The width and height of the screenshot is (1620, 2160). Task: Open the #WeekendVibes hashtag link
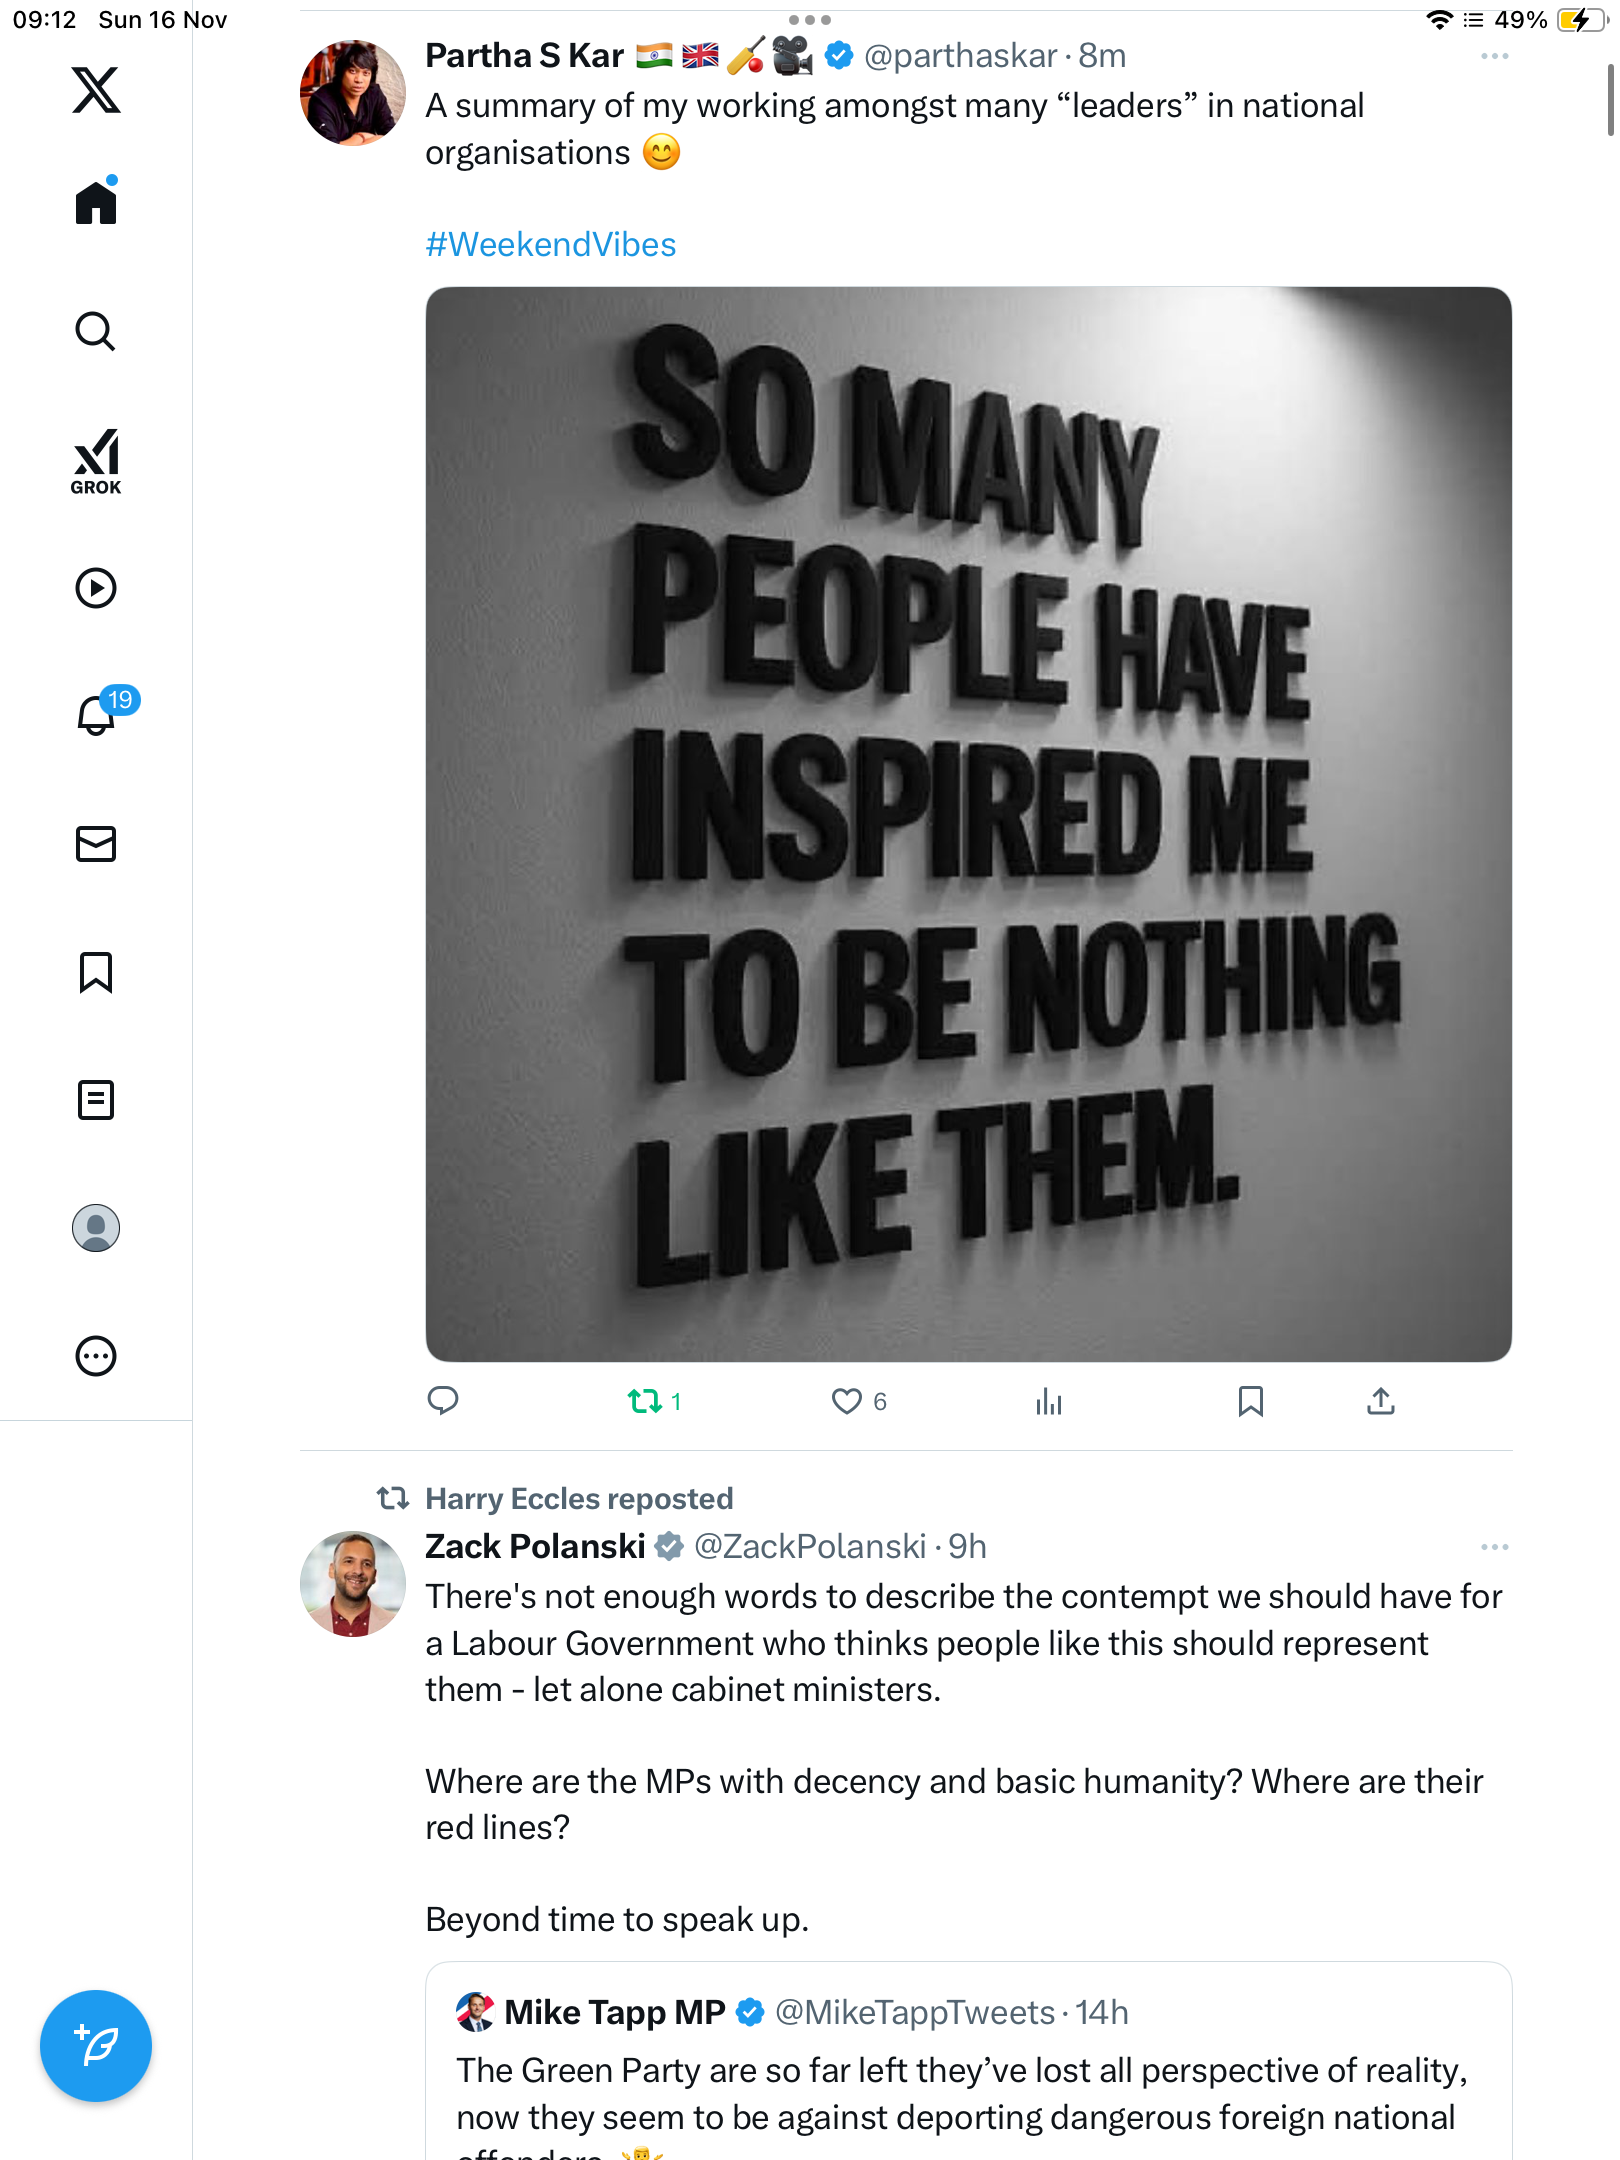(551, 245)
